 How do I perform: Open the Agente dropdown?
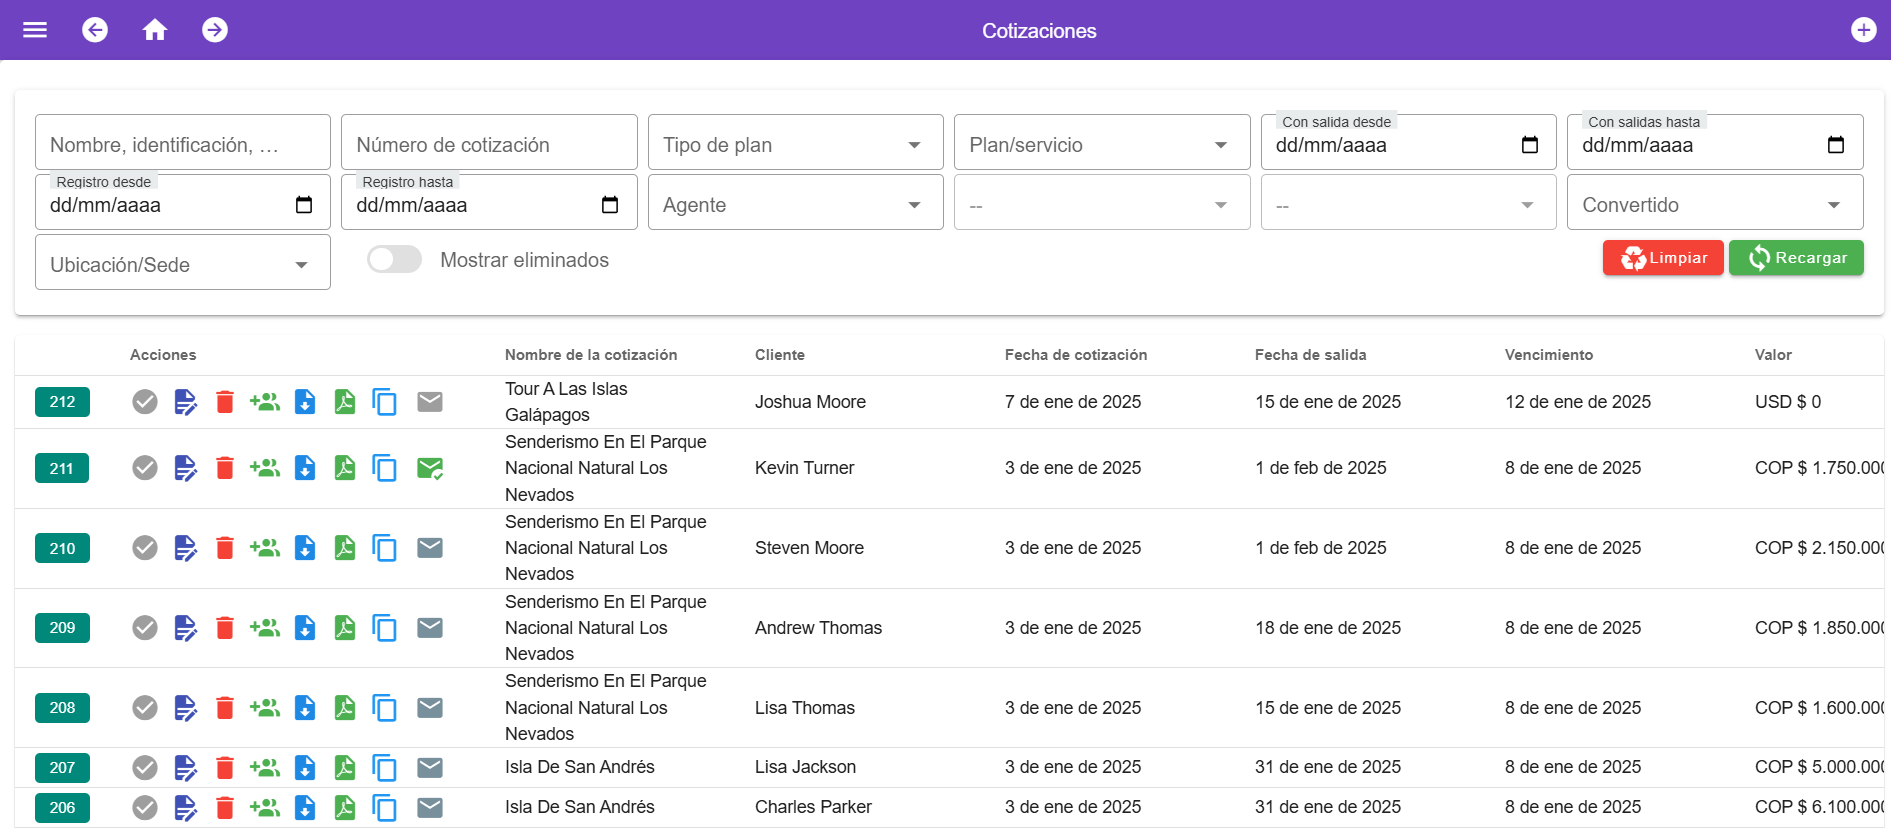click(x=795, y=205)
